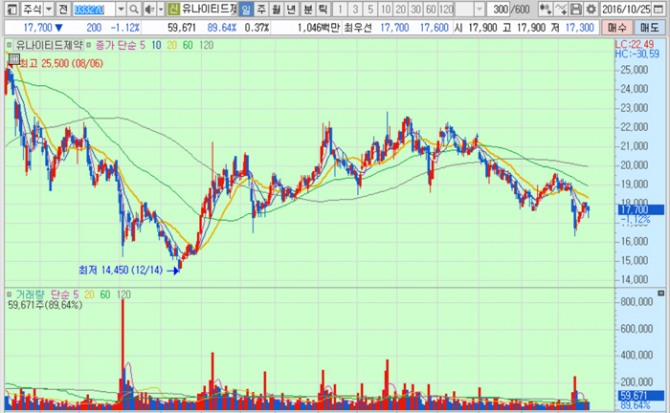This screenshot has width=670, height=413.
Task: Click the date field 2016/10/25
Action: click(x=626, y=9)
